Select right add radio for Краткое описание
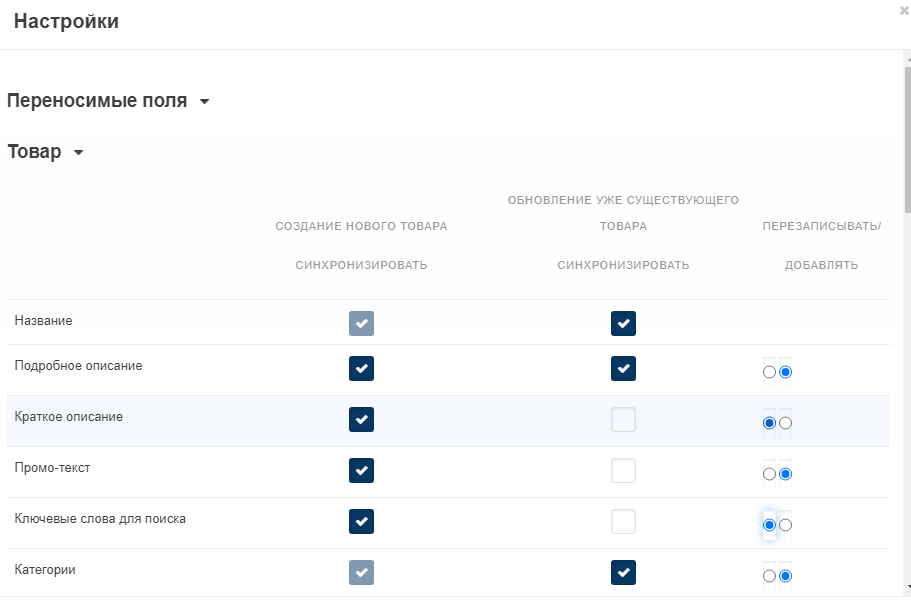 [x=785, y=423]
